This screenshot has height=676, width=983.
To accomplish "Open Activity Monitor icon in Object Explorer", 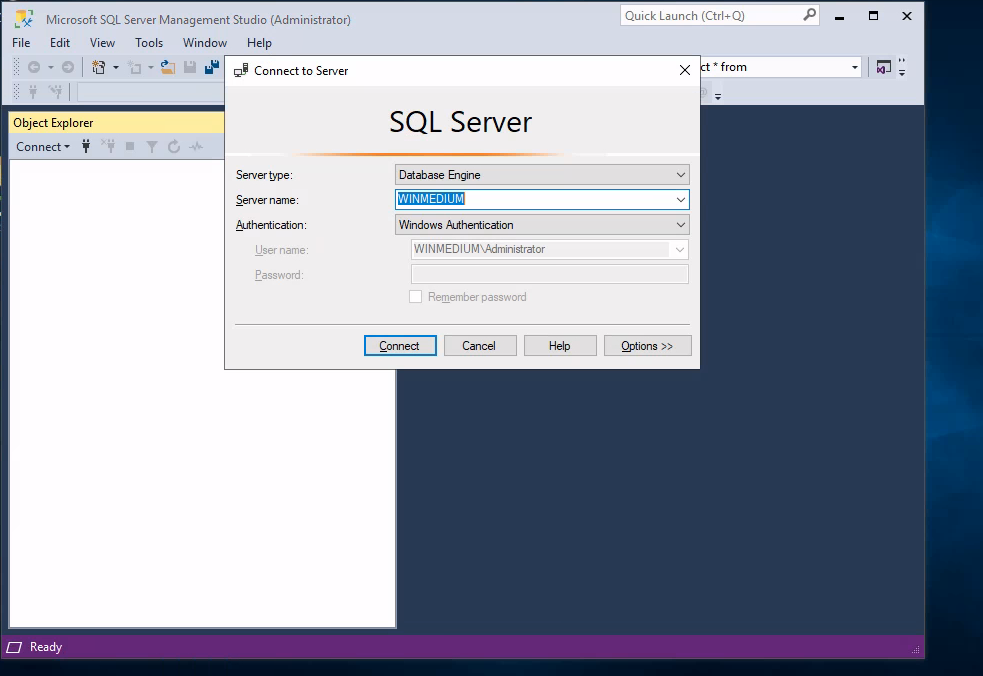I will [196, 147].
